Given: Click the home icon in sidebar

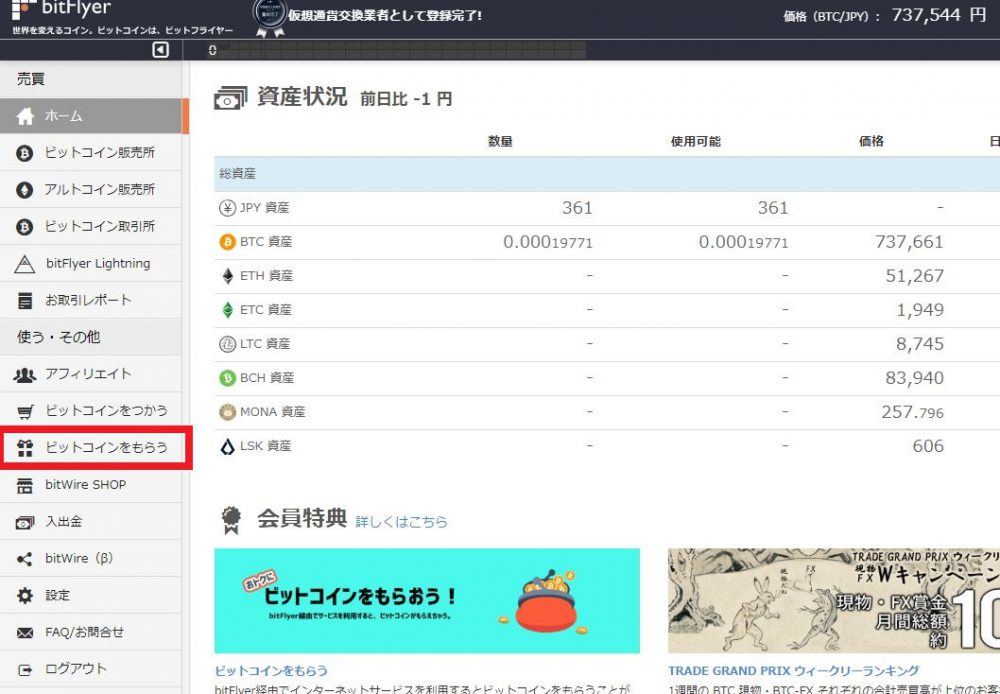Looking at the screenshot, I should [x=26, y=117].
